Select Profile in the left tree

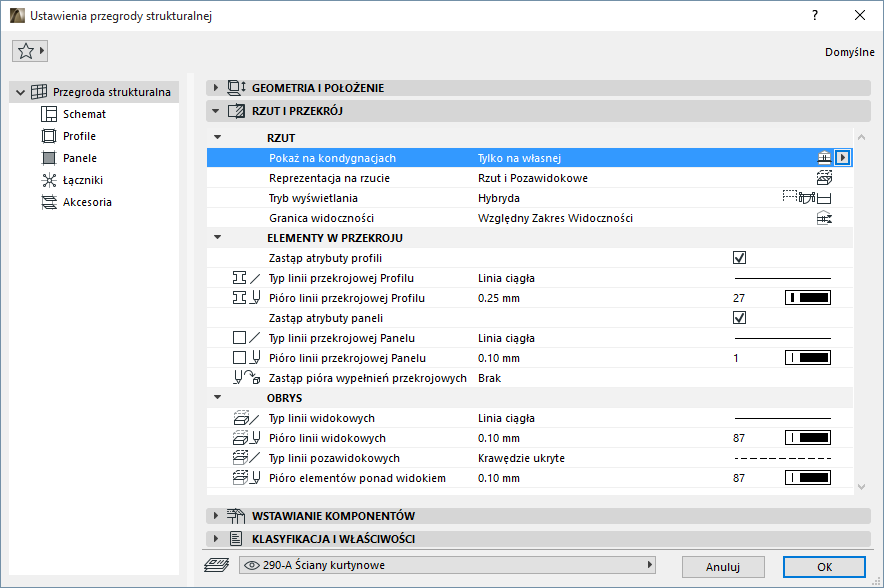[x=79, y=136]
